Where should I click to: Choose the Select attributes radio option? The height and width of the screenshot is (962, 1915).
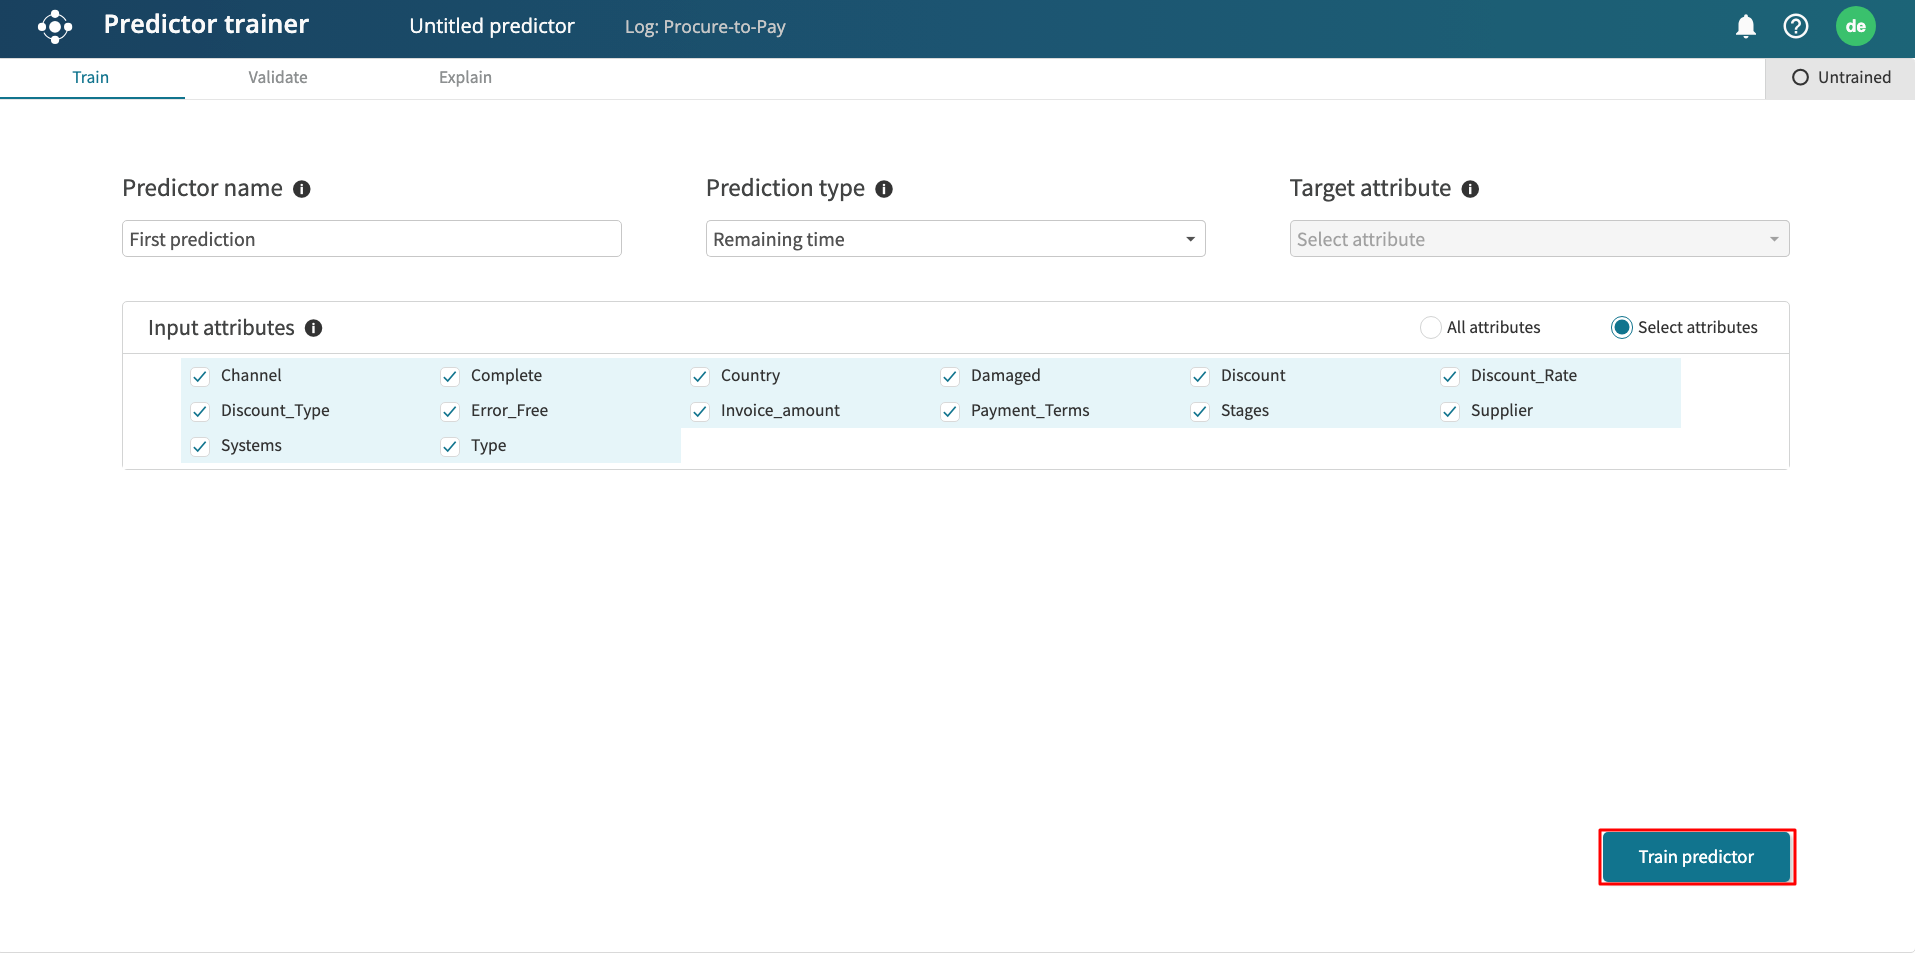pos(1621,328)
